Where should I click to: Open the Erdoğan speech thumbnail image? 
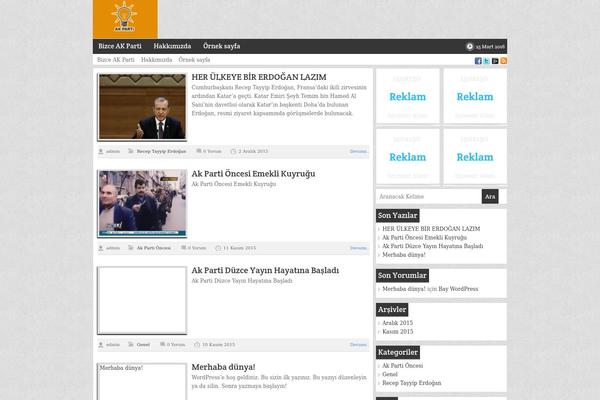(142, 107)
